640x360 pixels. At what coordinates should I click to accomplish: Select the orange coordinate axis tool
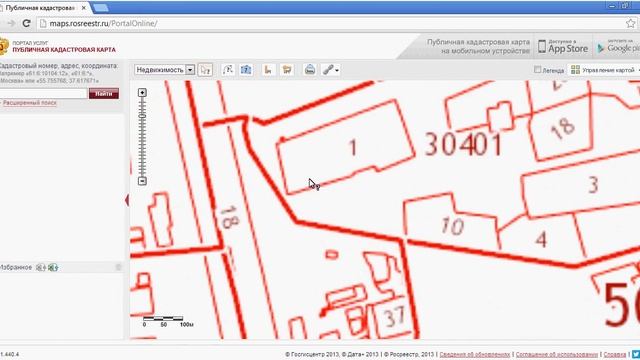click(x=268, y=70)
